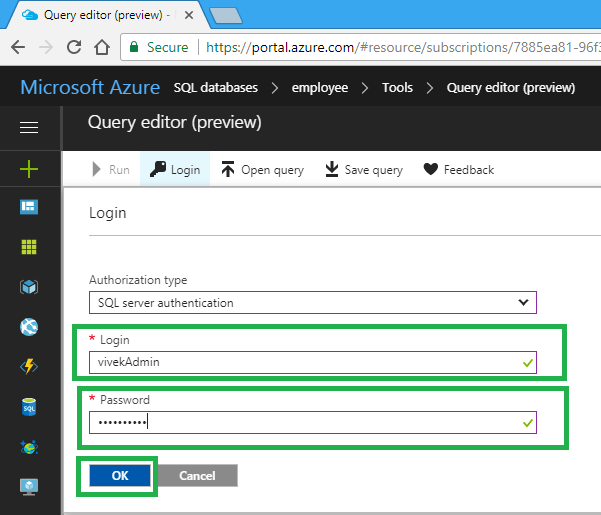Go to the employee breadcrumb
Image resolution: width=601 pixels, height=515 pixels.
[320, 88]
